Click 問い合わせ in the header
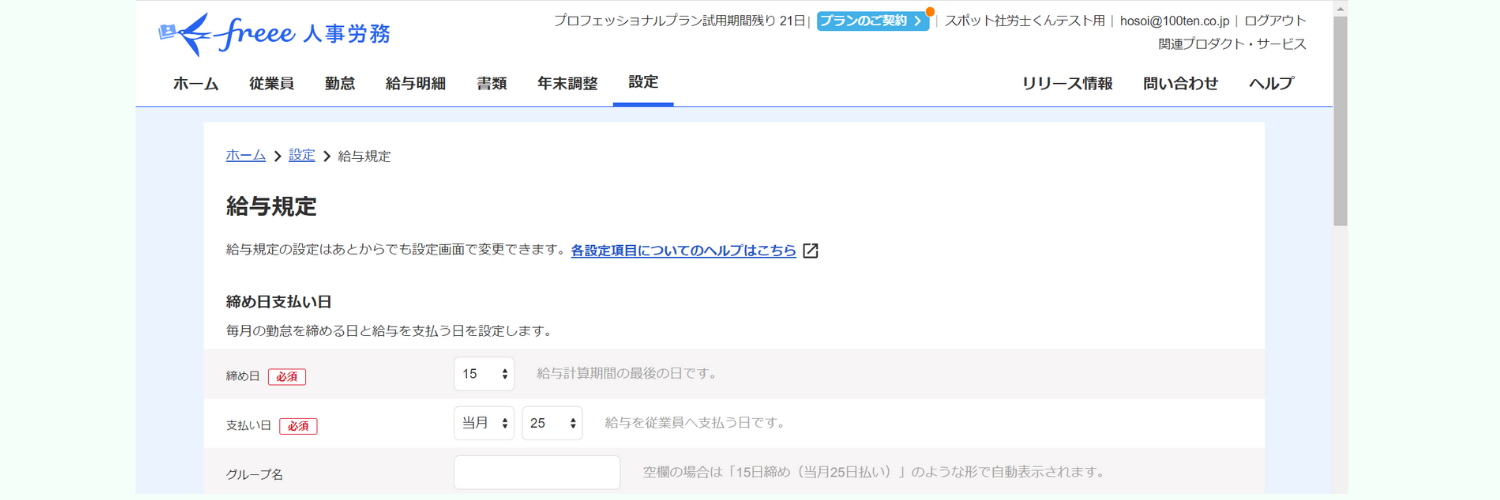The width and height of the screenshot is (1500, 500). tap(1181, 84)
